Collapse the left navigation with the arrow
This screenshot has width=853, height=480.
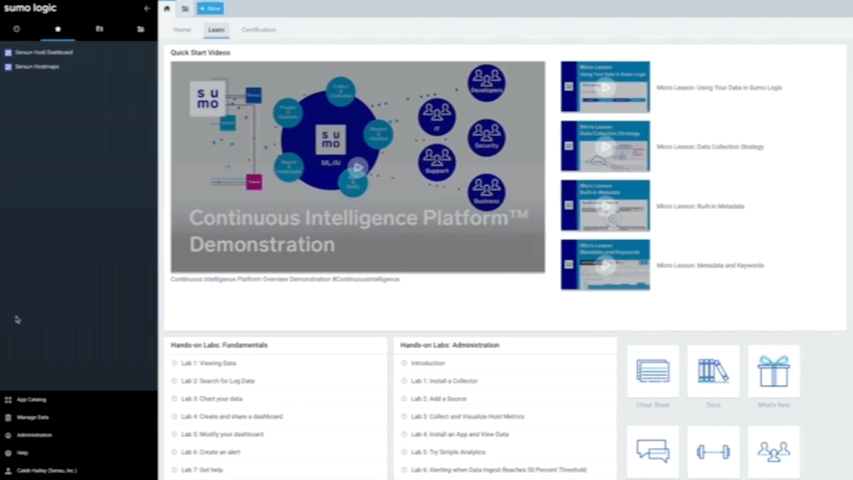(x=147, y=8)
